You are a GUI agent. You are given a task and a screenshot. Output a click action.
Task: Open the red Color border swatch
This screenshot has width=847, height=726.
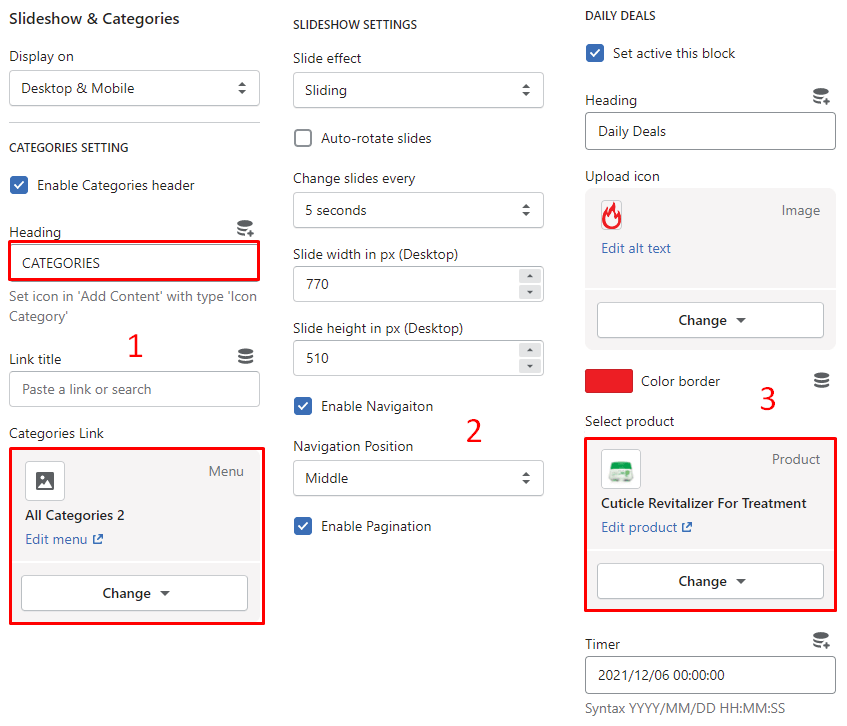coord(609,381)
